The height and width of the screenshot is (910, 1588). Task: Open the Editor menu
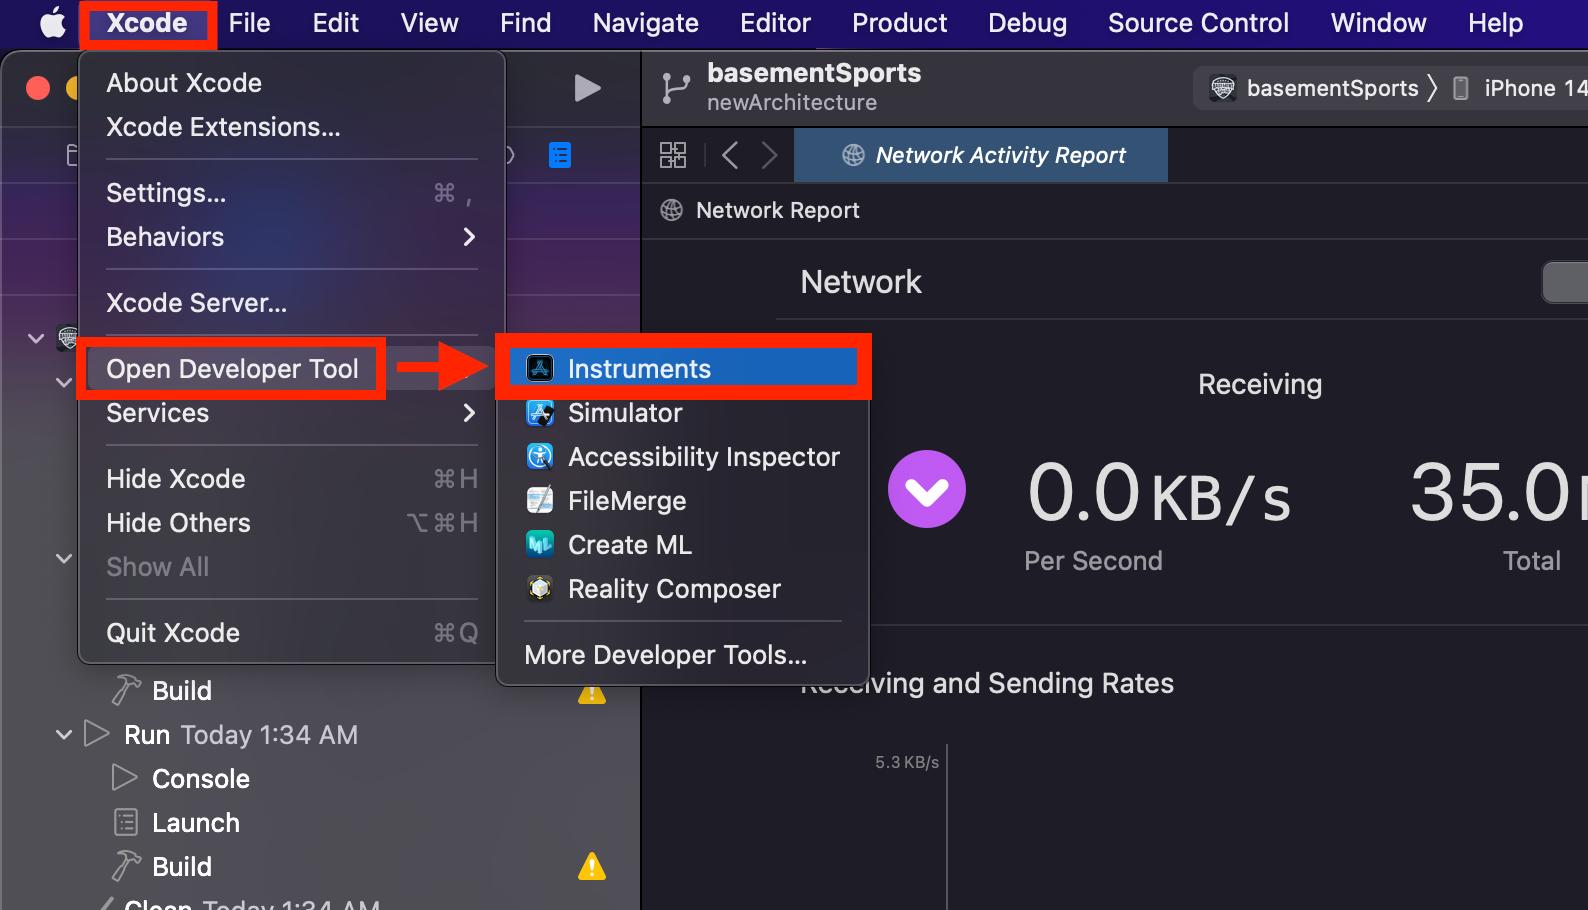coord(775,23)
